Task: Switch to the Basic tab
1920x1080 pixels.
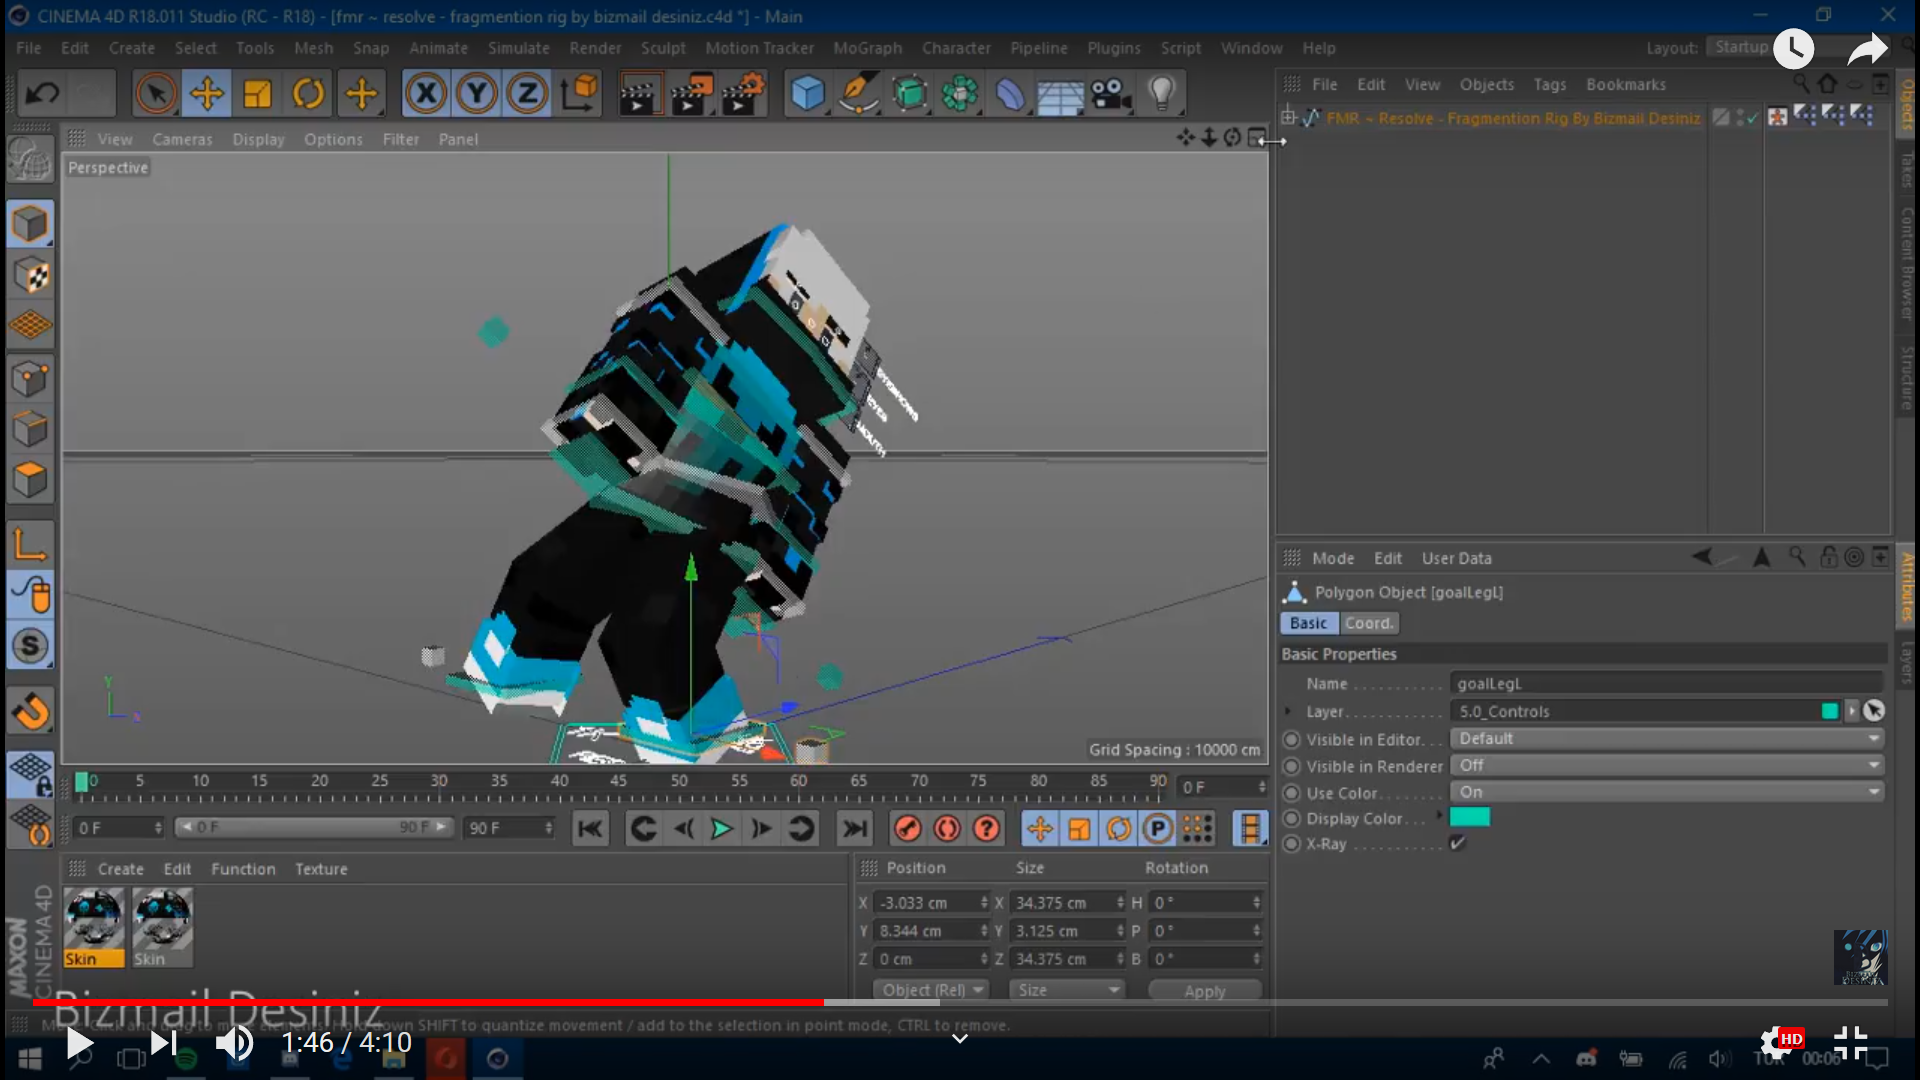Action: coord(1308,623)
